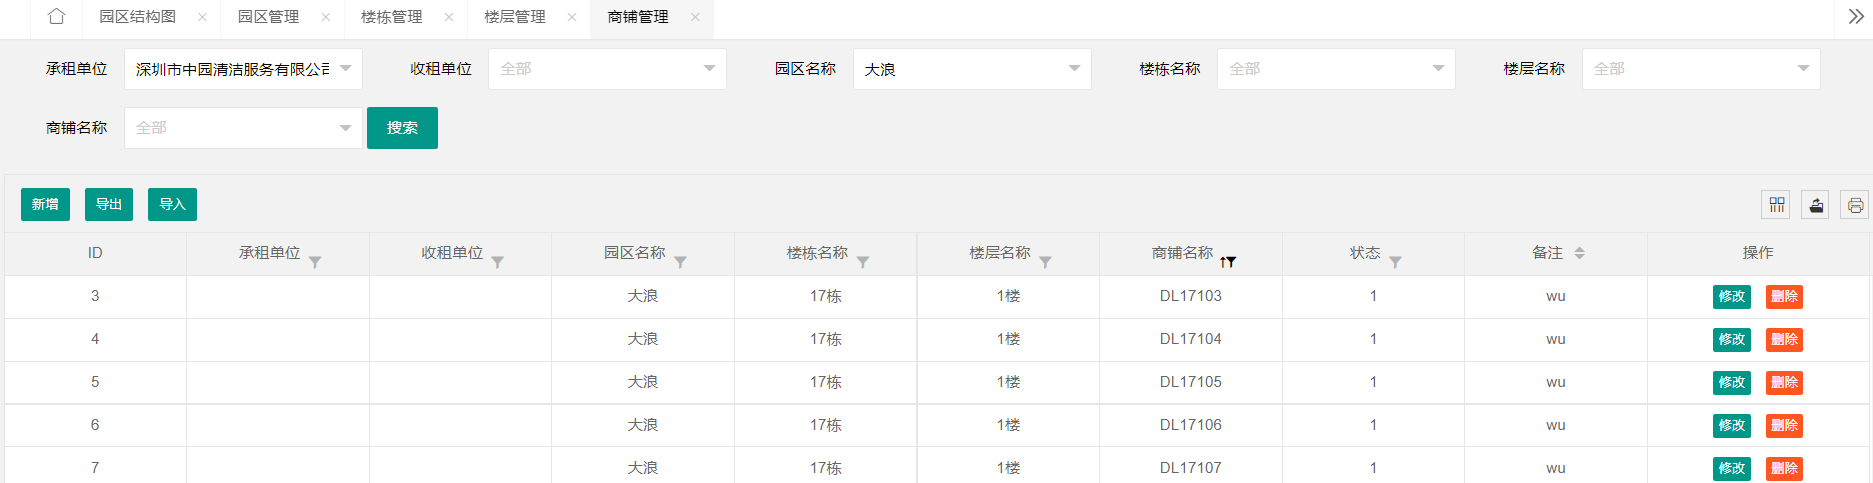Image resolution: width=1873 pixels, height=483 pixels.
Task: Click the 搜索 button
Action: (x=402, y=128)
